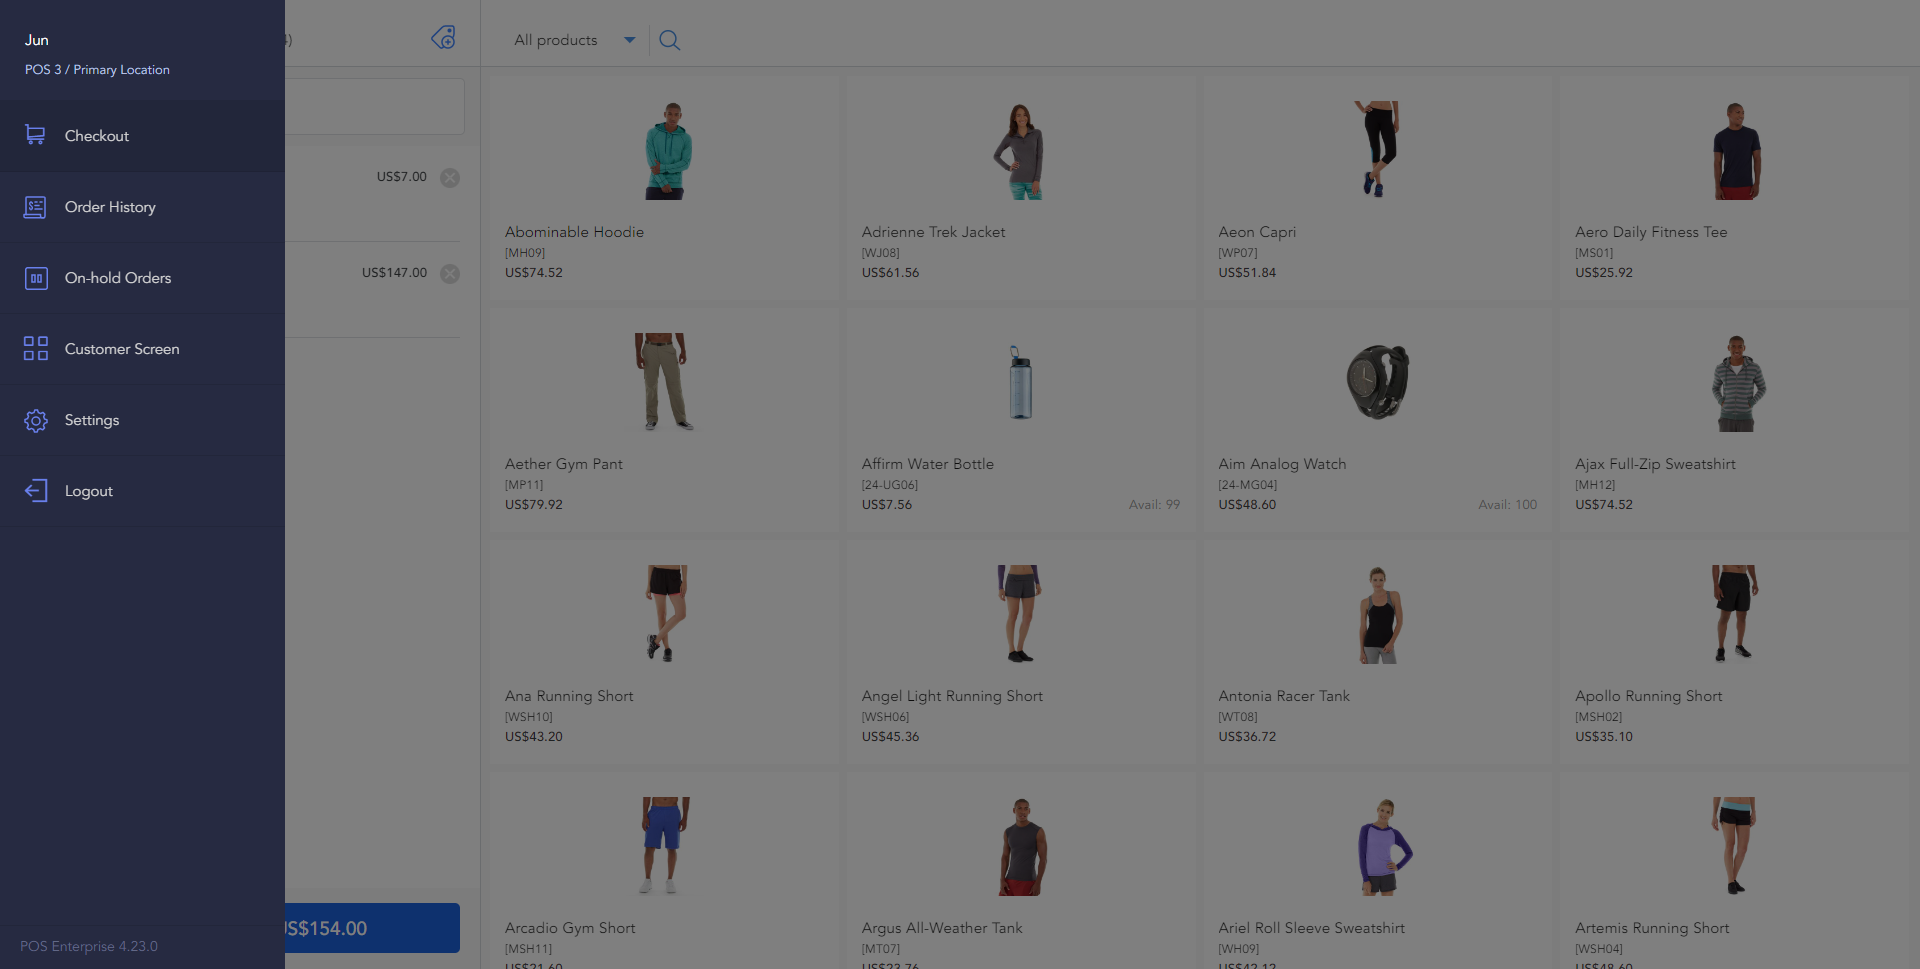Remove the US$7.00 cart item
This screenshot has height=969, width=1920.
point(450,178)
